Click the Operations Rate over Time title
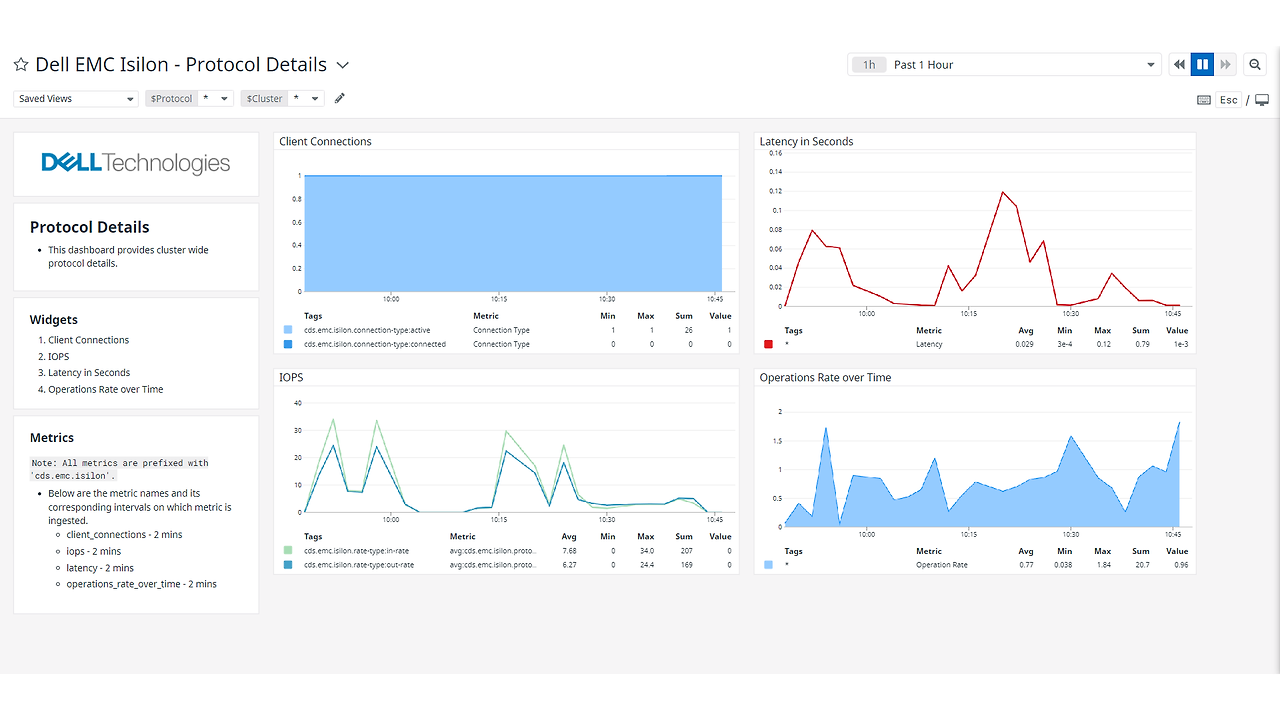The height and width of the screenshot is (720, 1280). click(825, 378)
